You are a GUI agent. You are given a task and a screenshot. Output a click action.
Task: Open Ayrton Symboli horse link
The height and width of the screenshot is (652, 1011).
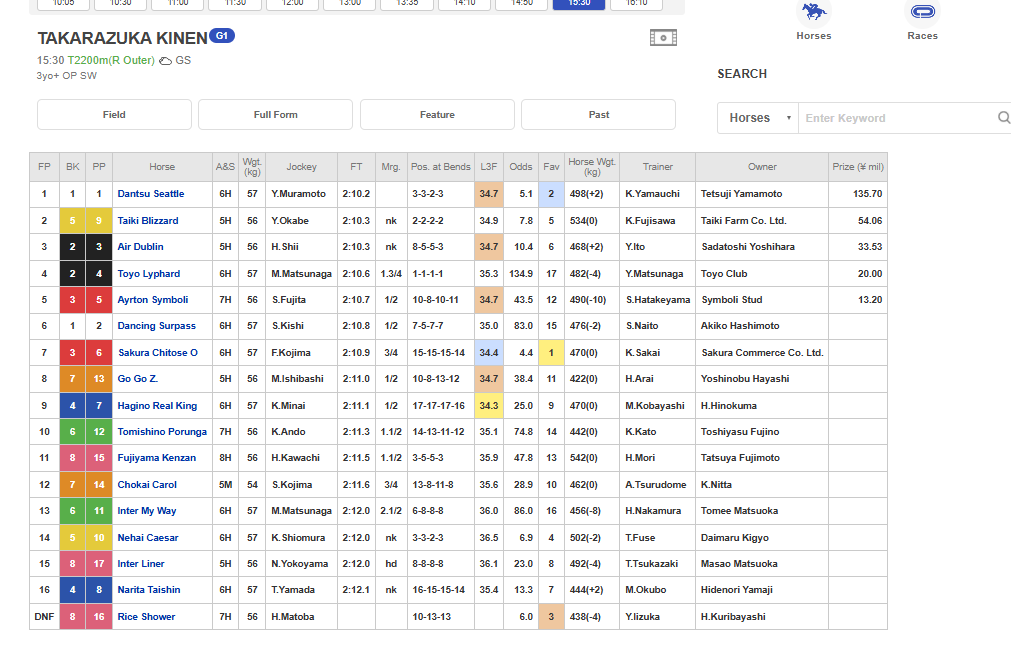(153, 299)
